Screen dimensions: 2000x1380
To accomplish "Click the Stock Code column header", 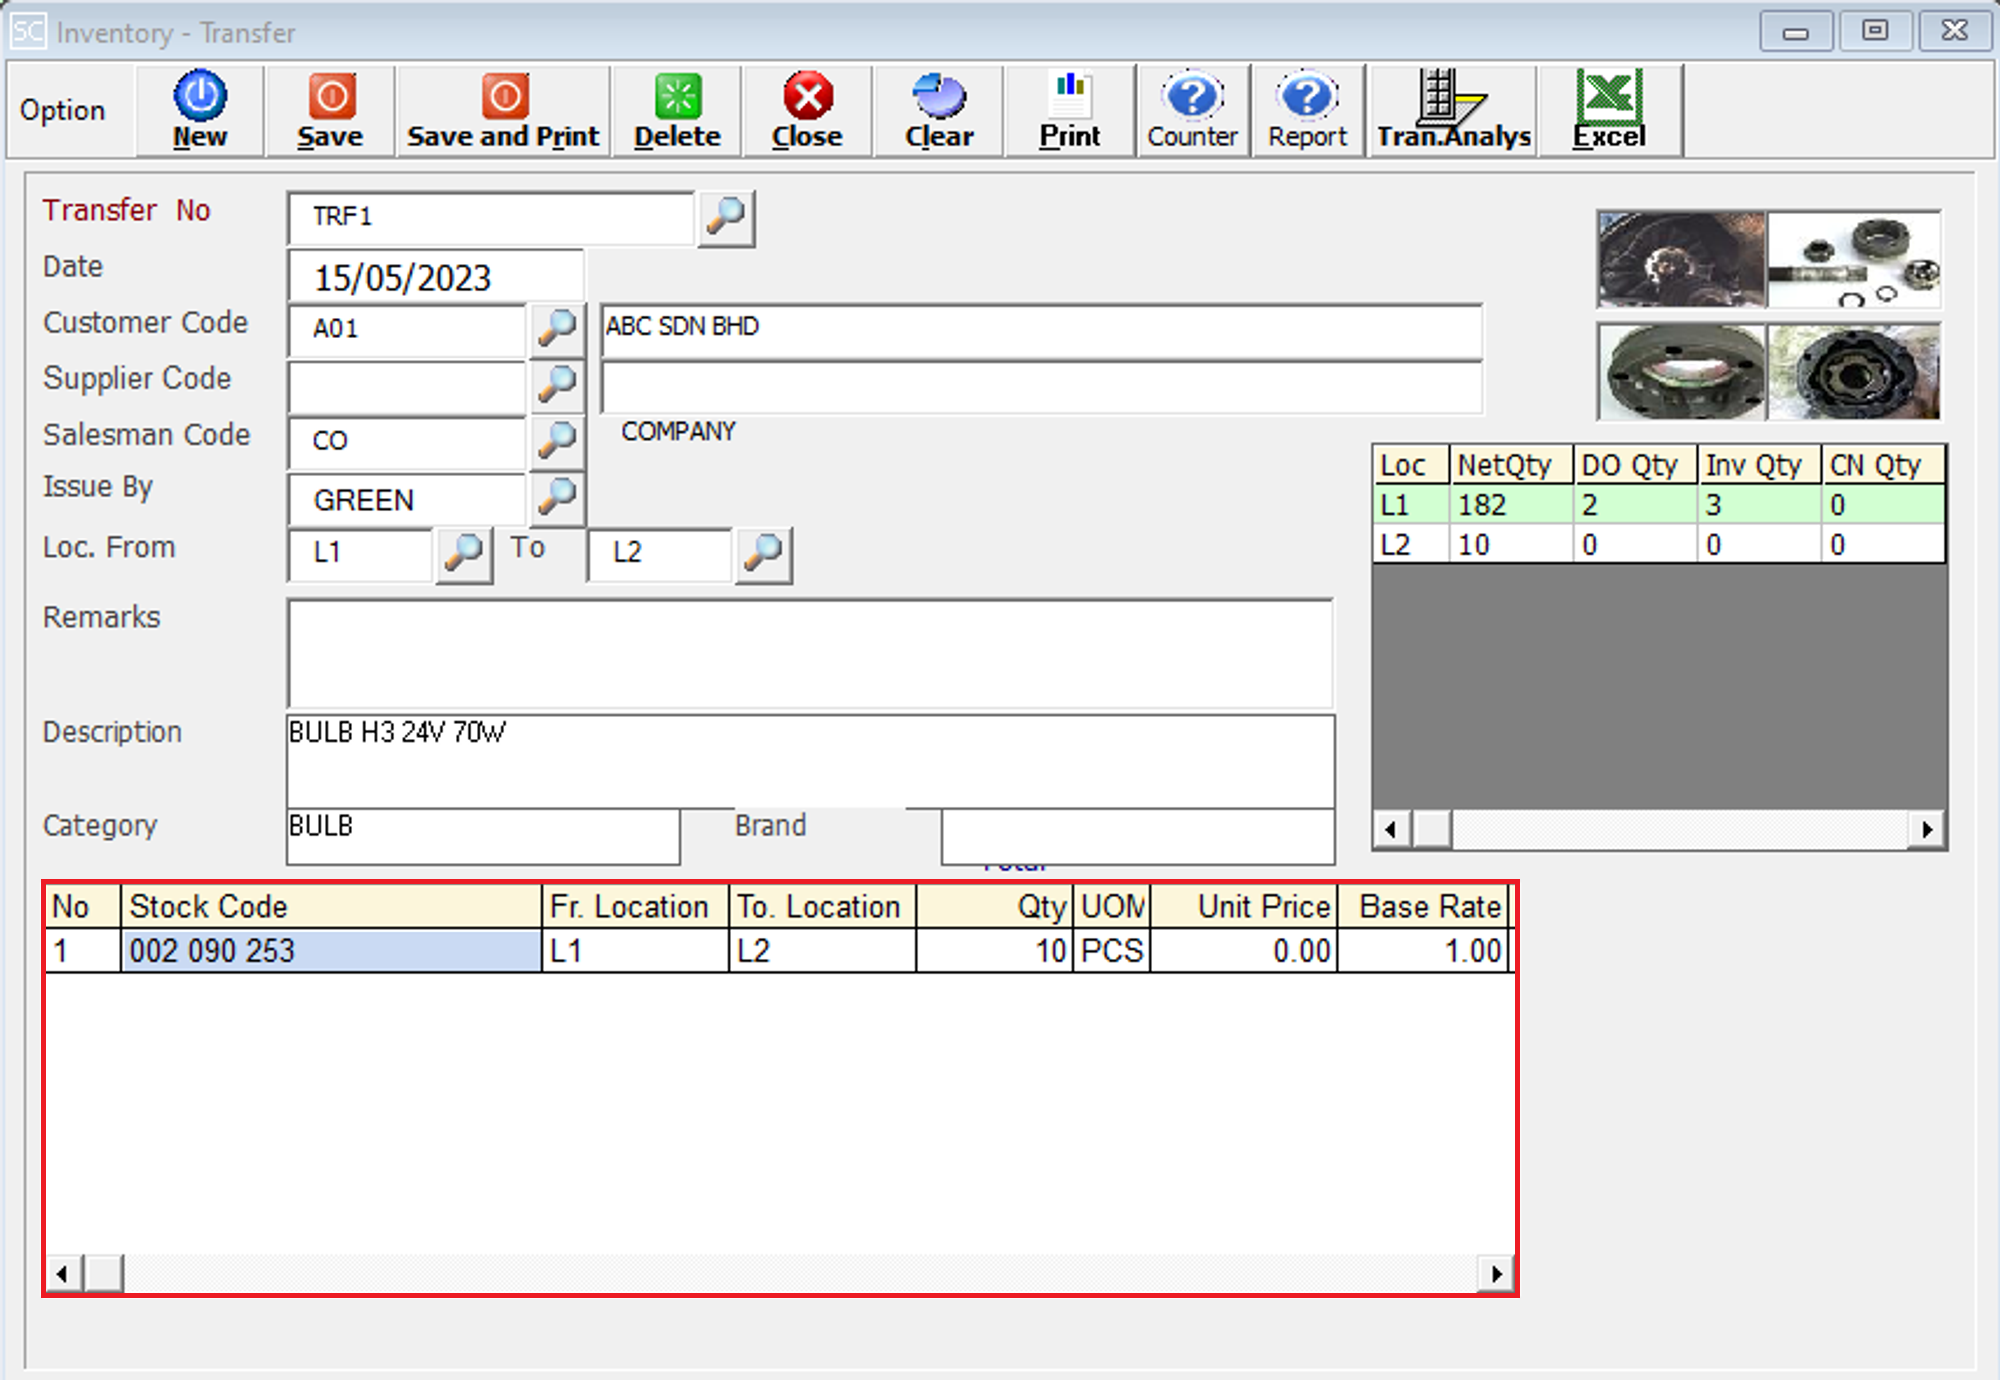I will pos(331,906).
